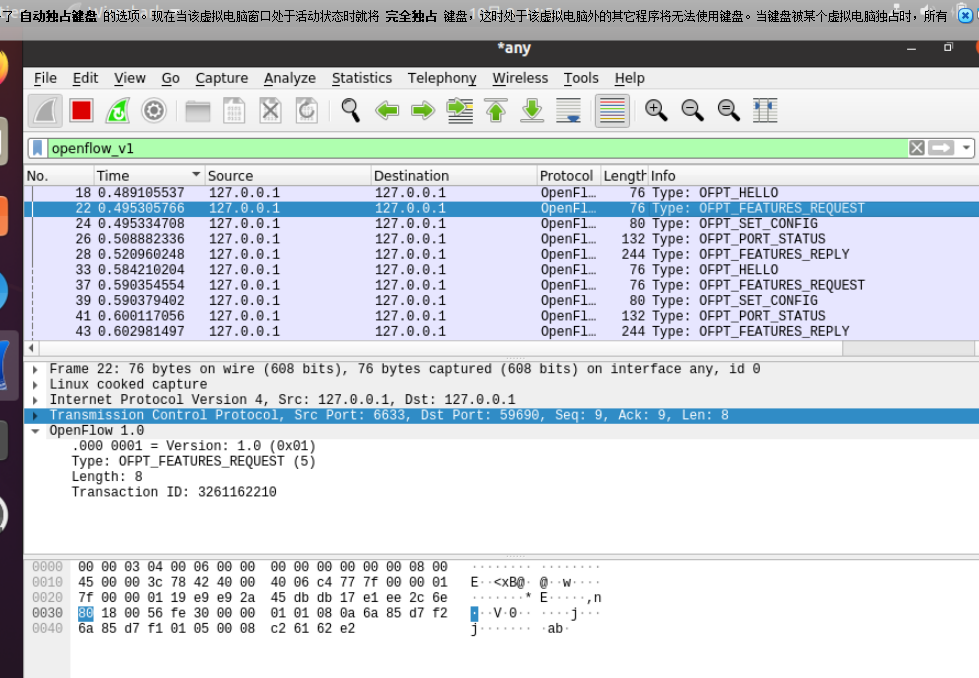
Task: Expand Transmission Control Protocol row
Action: [x=36, y=415]
